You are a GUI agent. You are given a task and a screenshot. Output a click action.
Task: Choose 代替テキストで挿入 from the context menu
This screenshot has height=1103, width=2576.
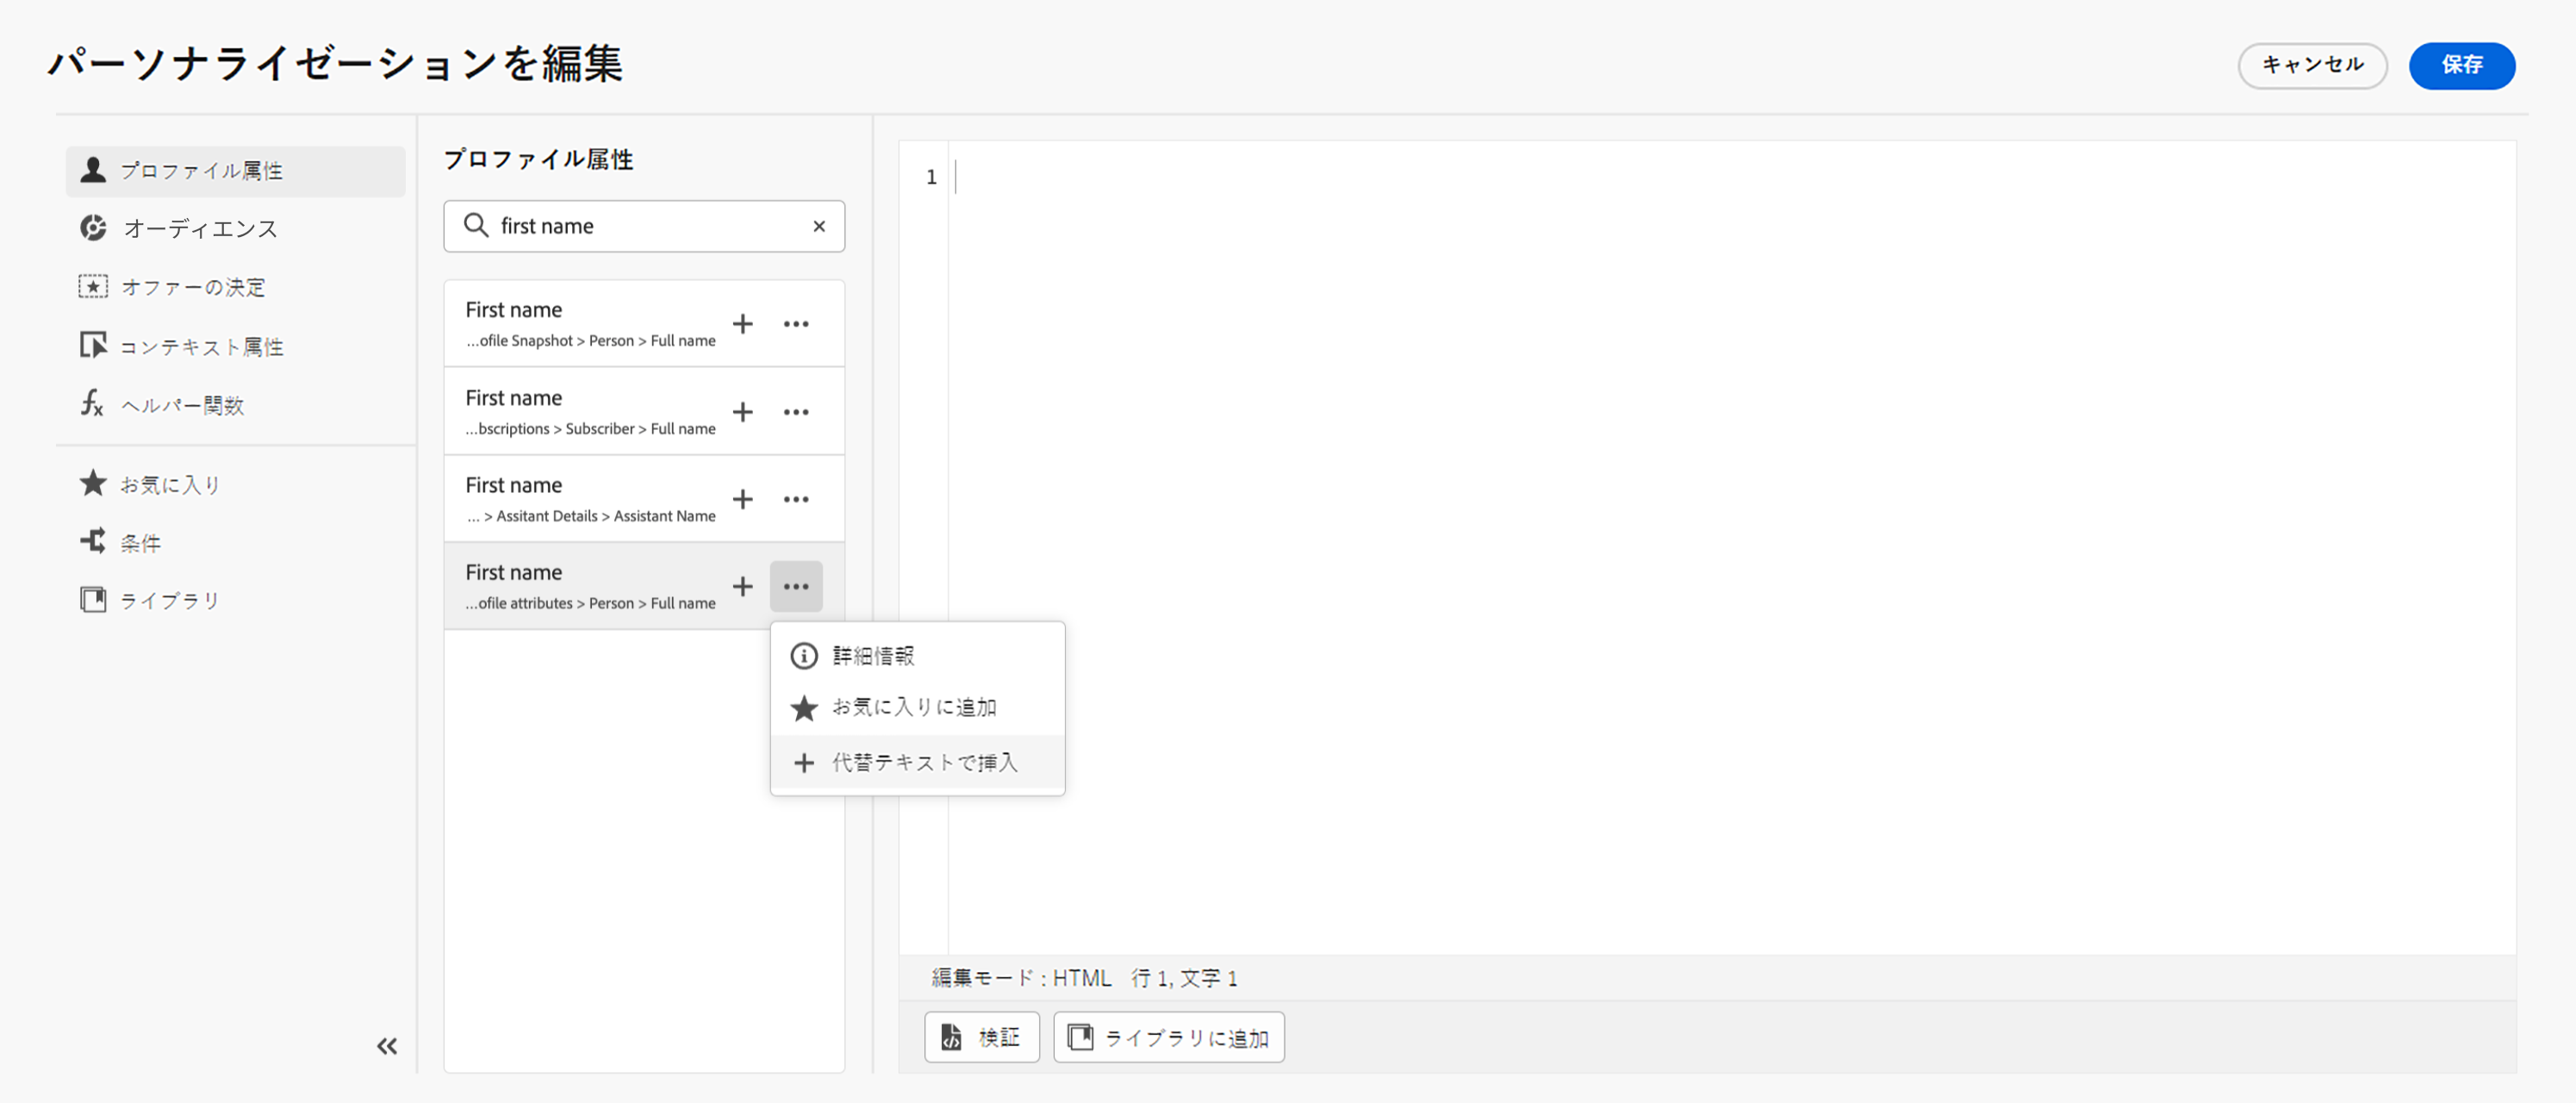pyautogui.click(x=924, y=763)
